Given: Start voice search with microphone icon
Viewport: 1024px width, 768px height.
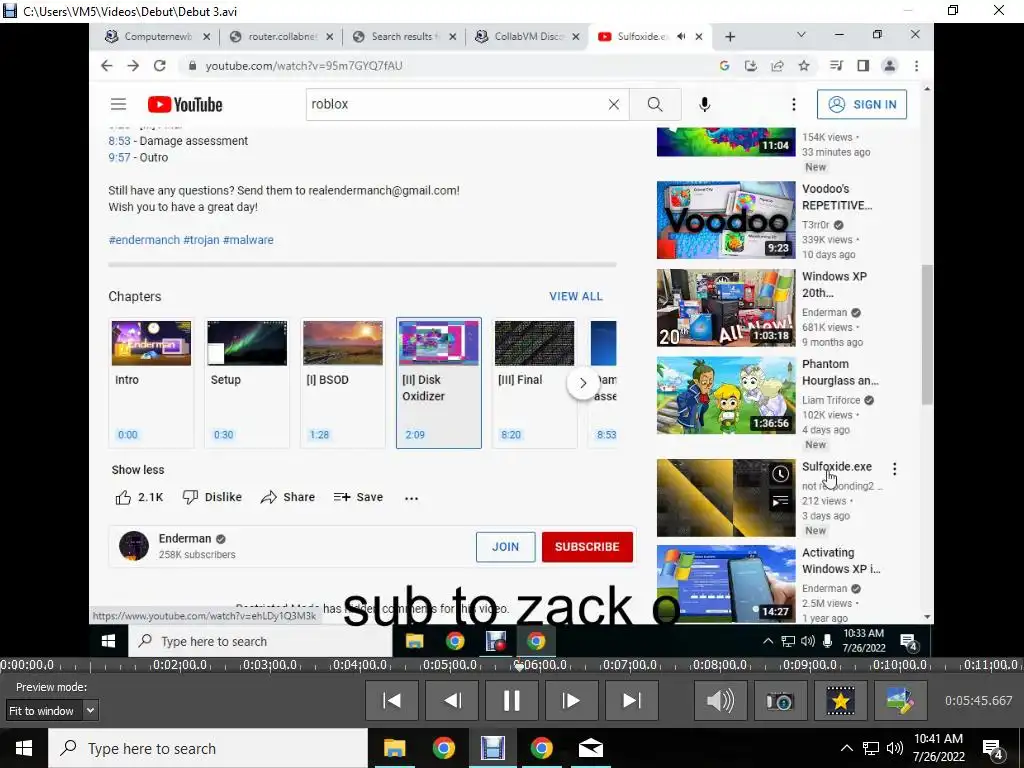Looking at the screenshot, I should 705,104.
